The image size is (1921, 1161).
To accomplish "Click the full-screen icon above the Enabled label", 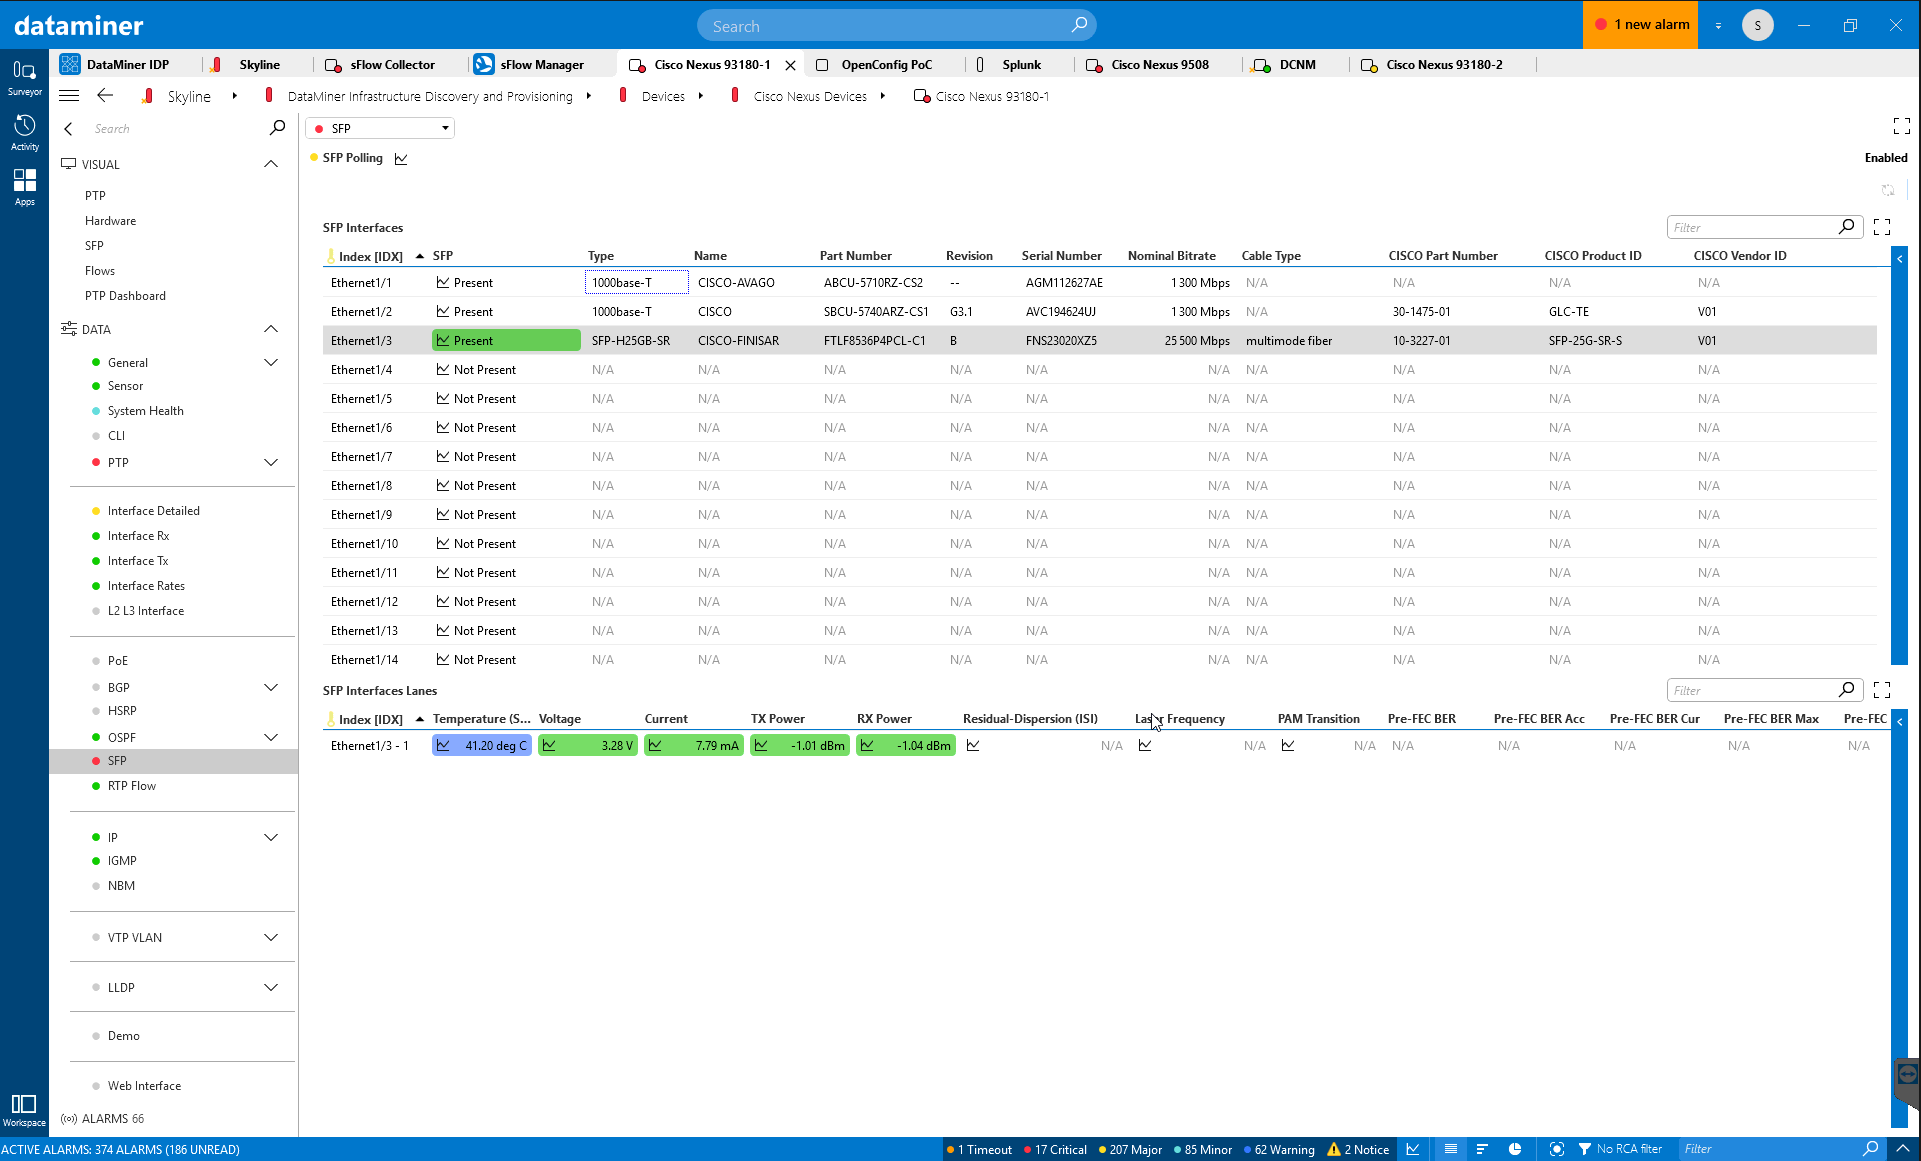I will (1902, 126).
